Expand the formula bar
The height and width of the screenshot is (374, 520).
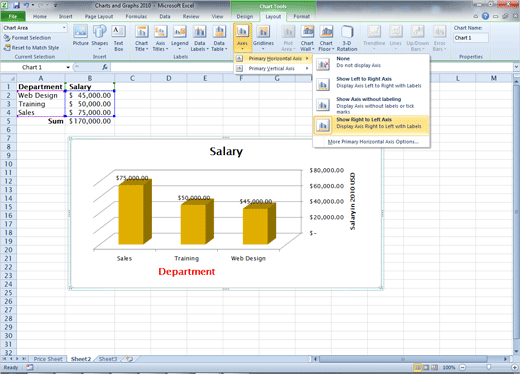(x=516, y=67)
